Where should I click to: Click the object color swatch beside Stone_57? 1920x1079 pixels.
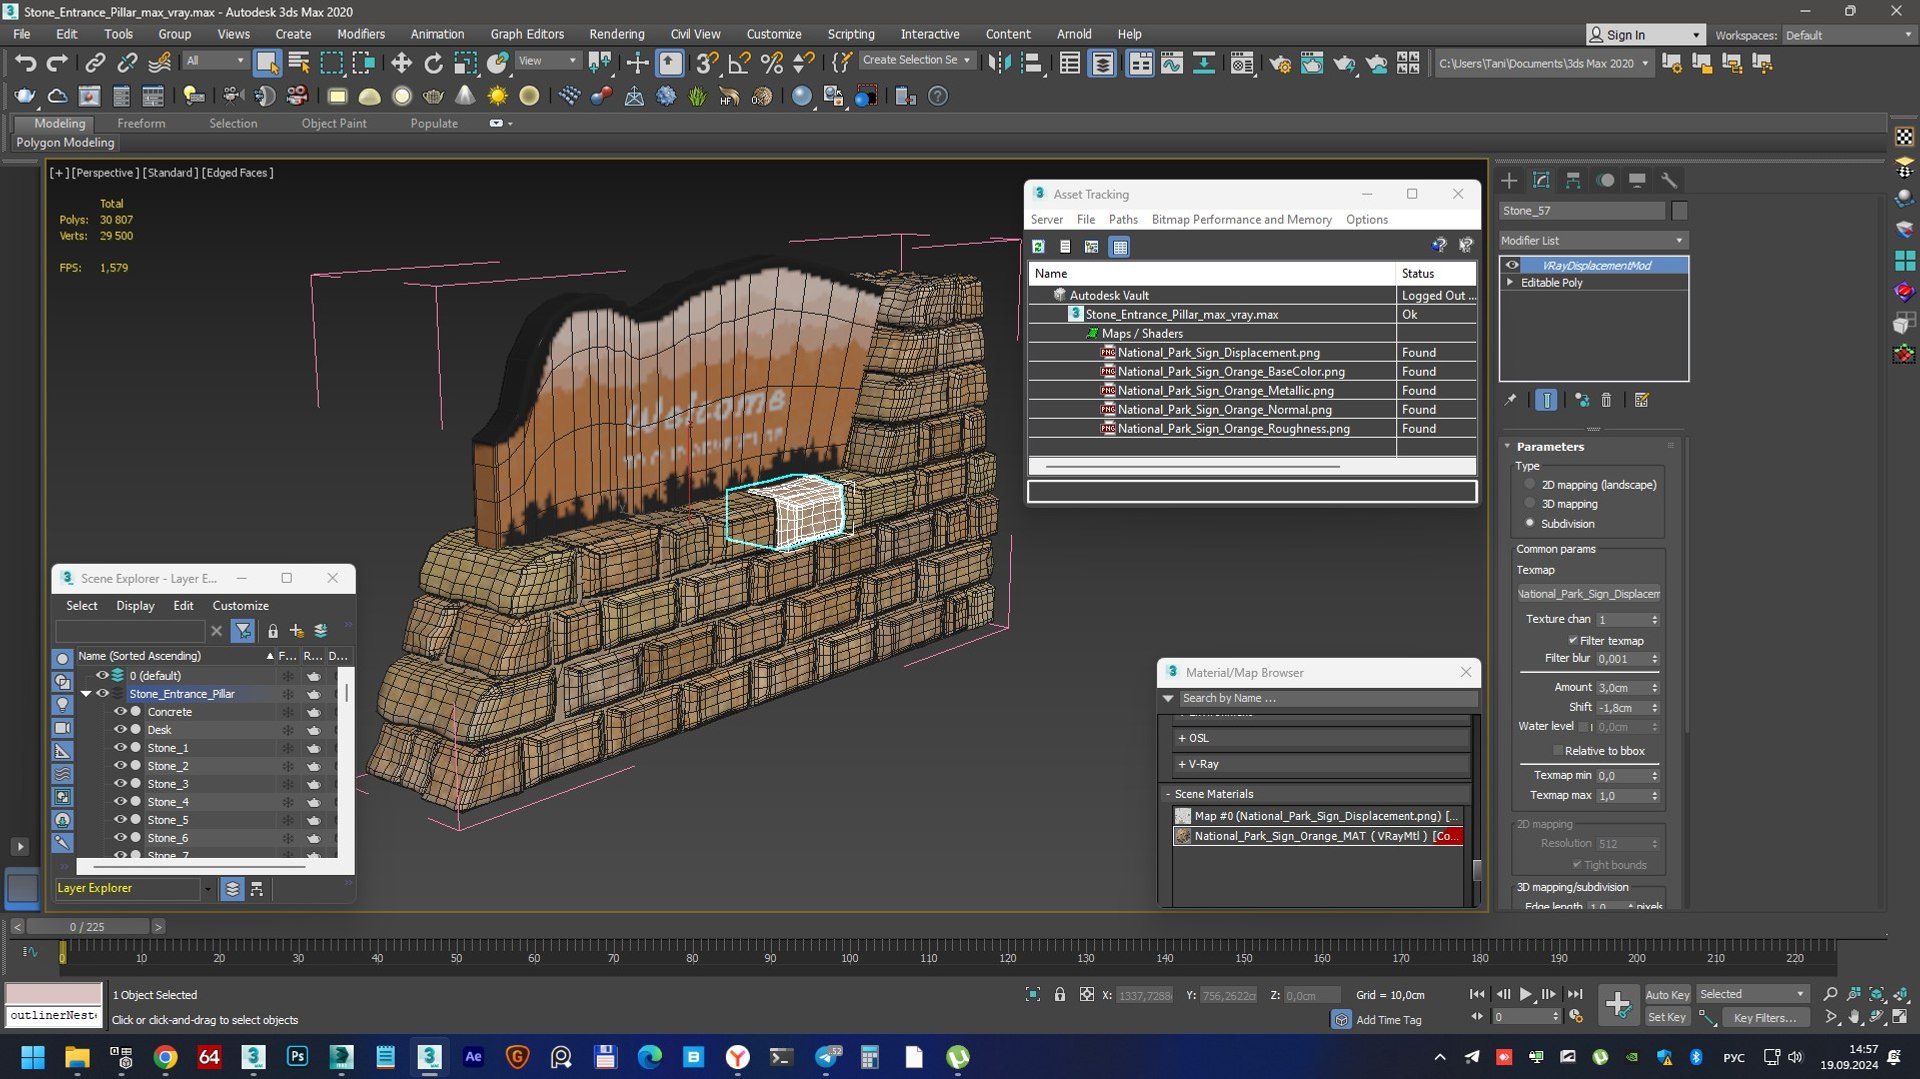(x=1680, y=211)
